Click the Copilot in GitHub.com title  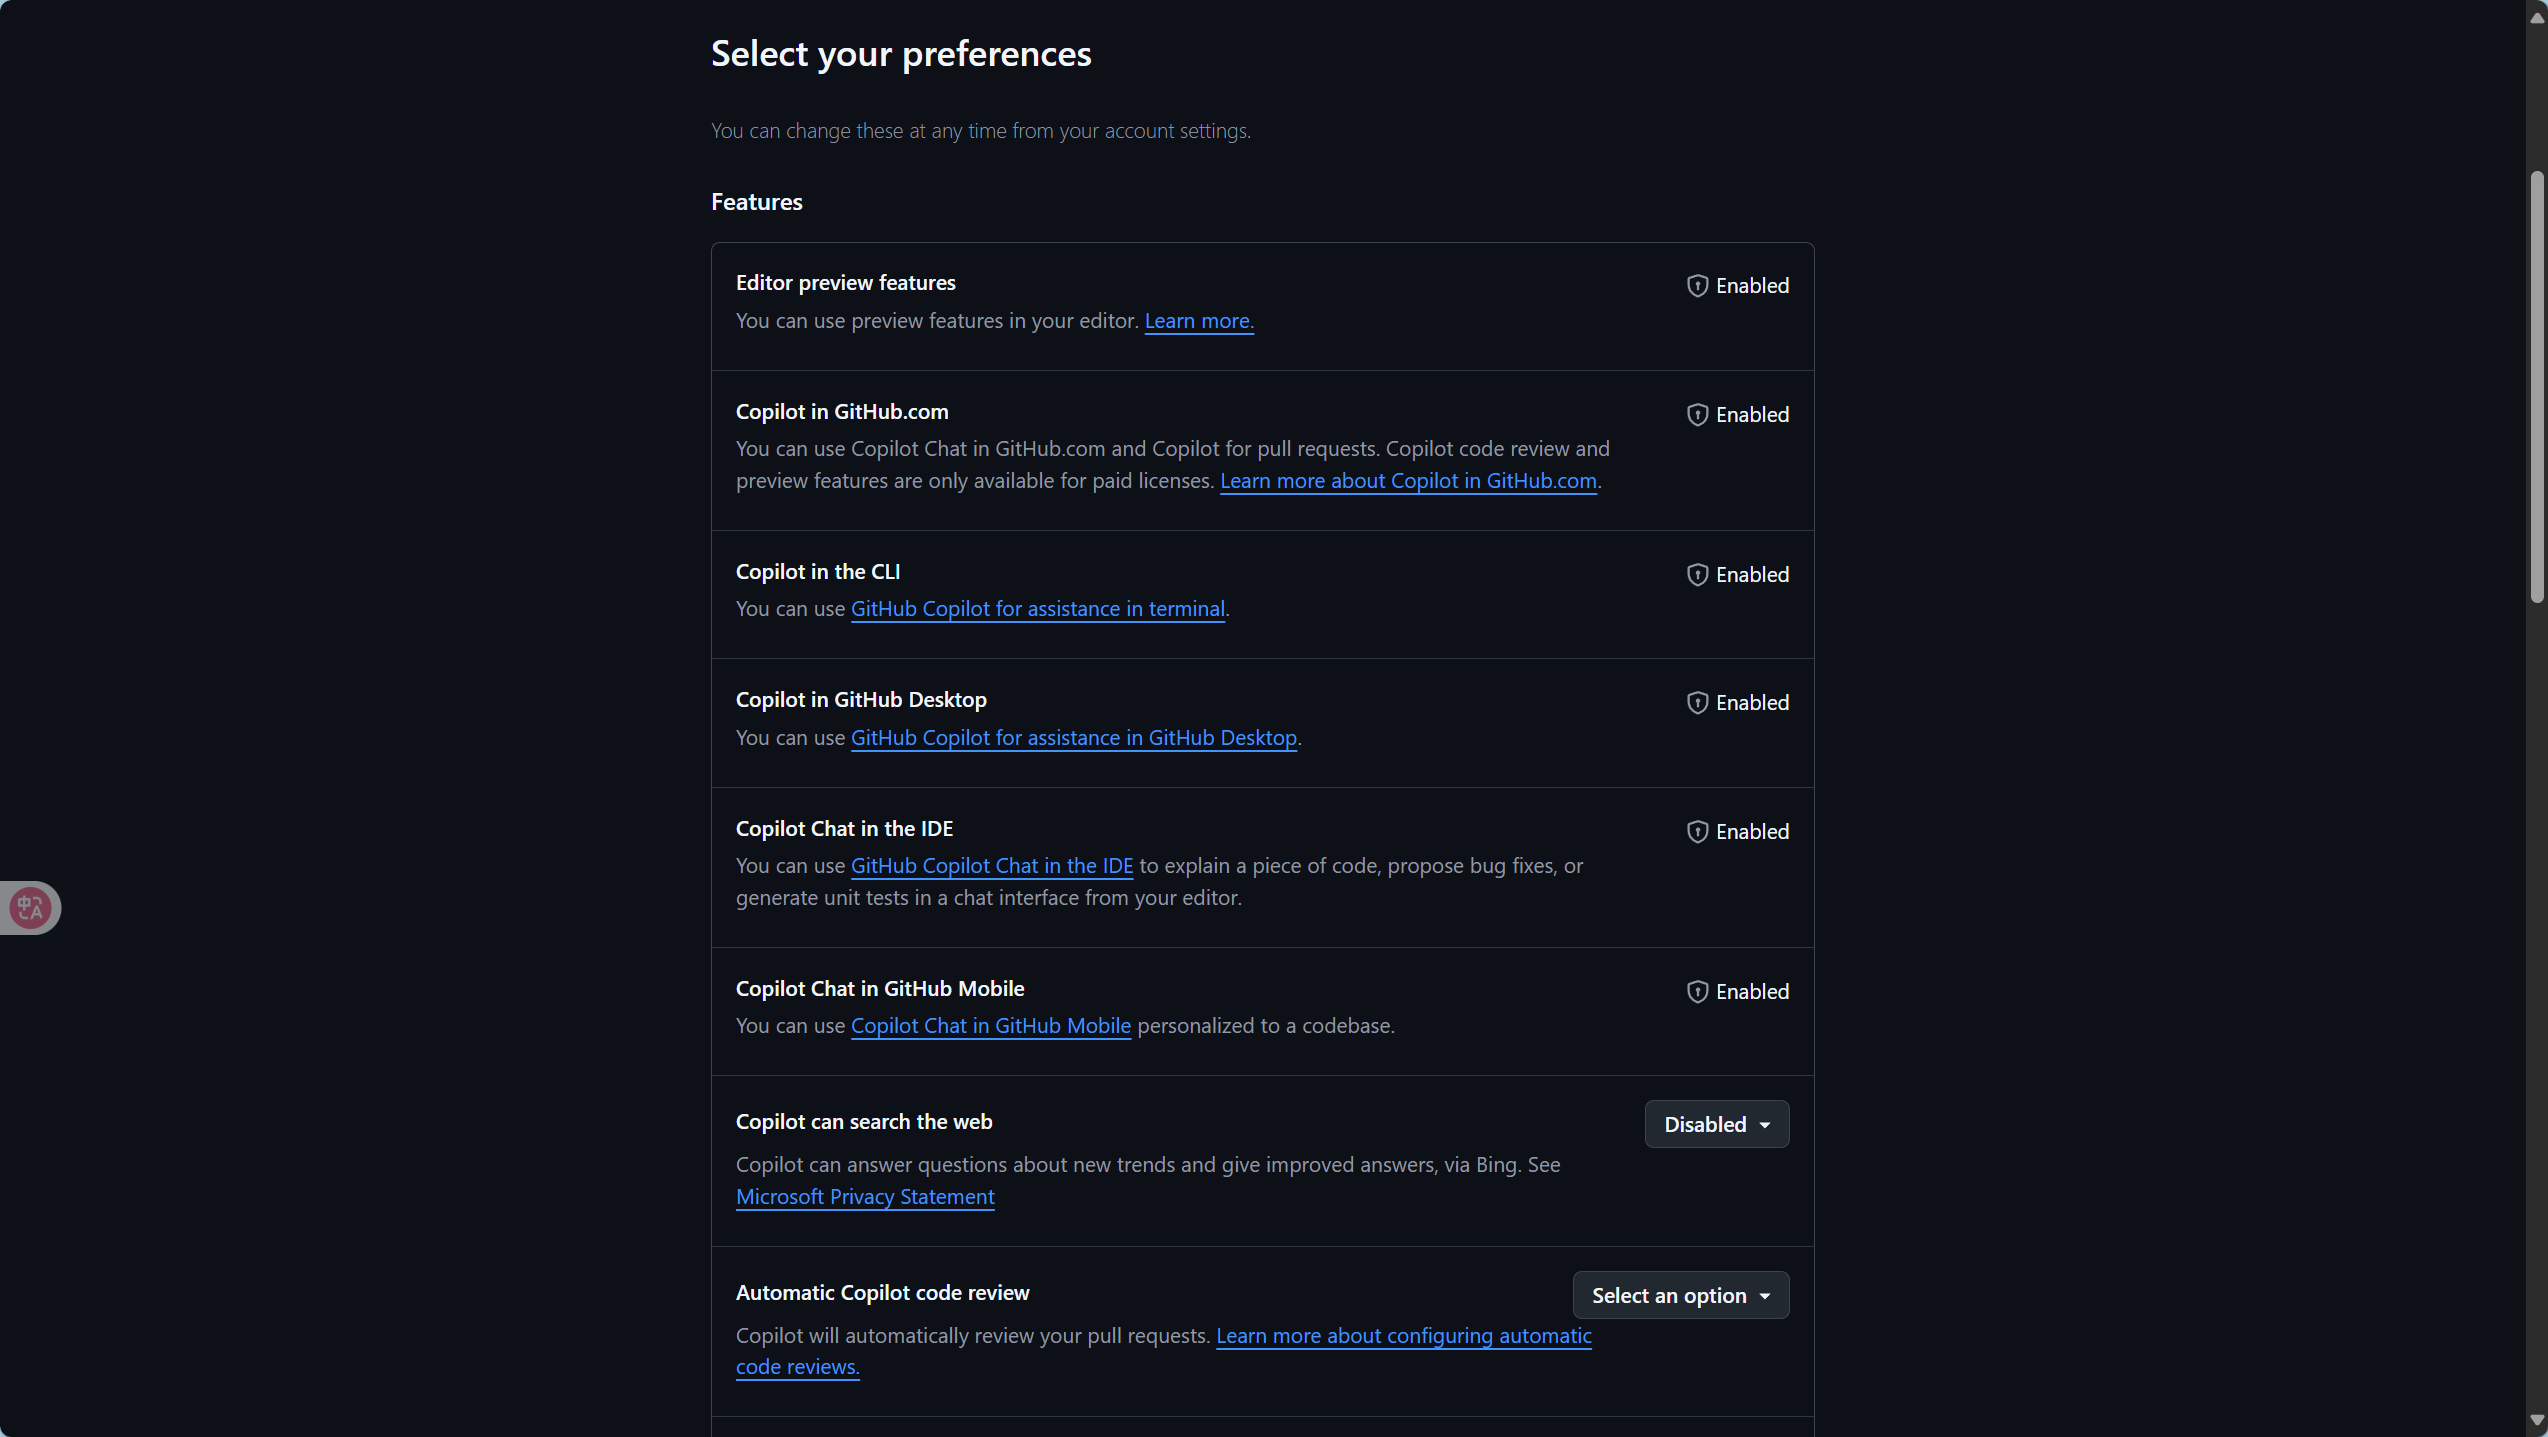[x=842, y=412]
